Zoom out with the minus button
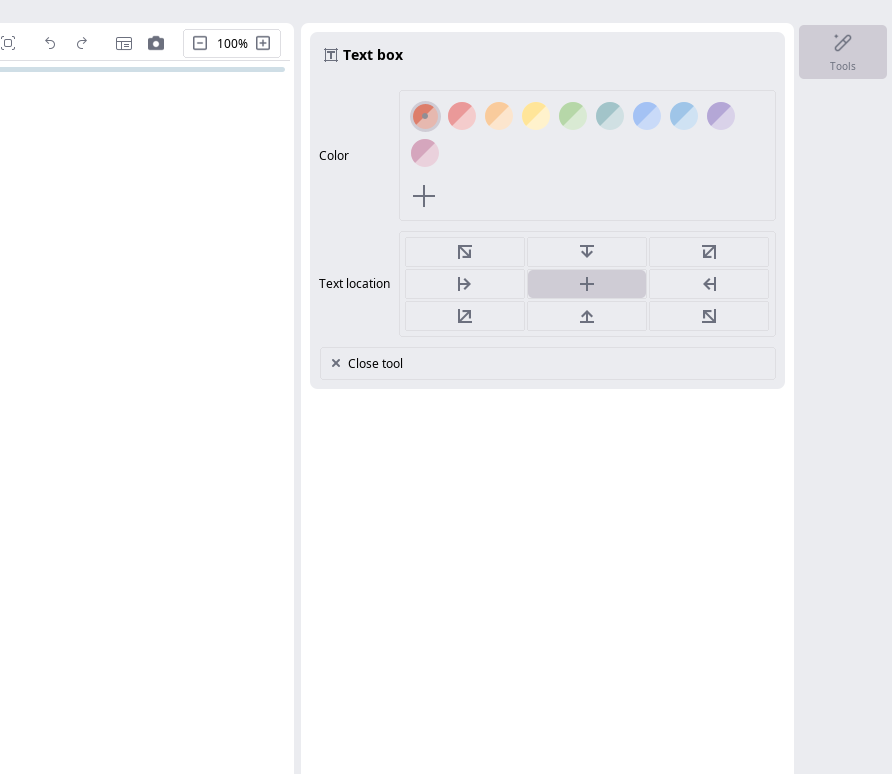The width and height of the screenshot is (892, 774). tap(200, 43)
